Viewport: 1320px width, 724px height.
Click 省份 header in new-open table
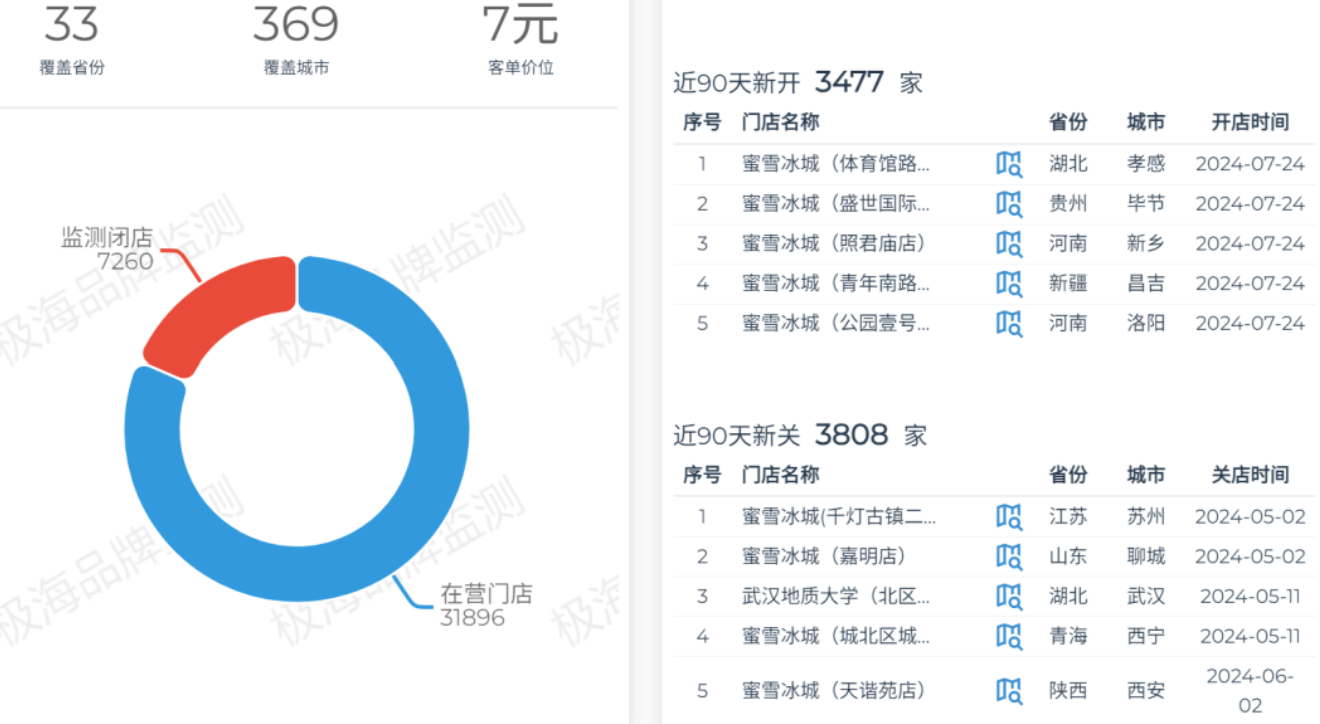(1068, 122)
